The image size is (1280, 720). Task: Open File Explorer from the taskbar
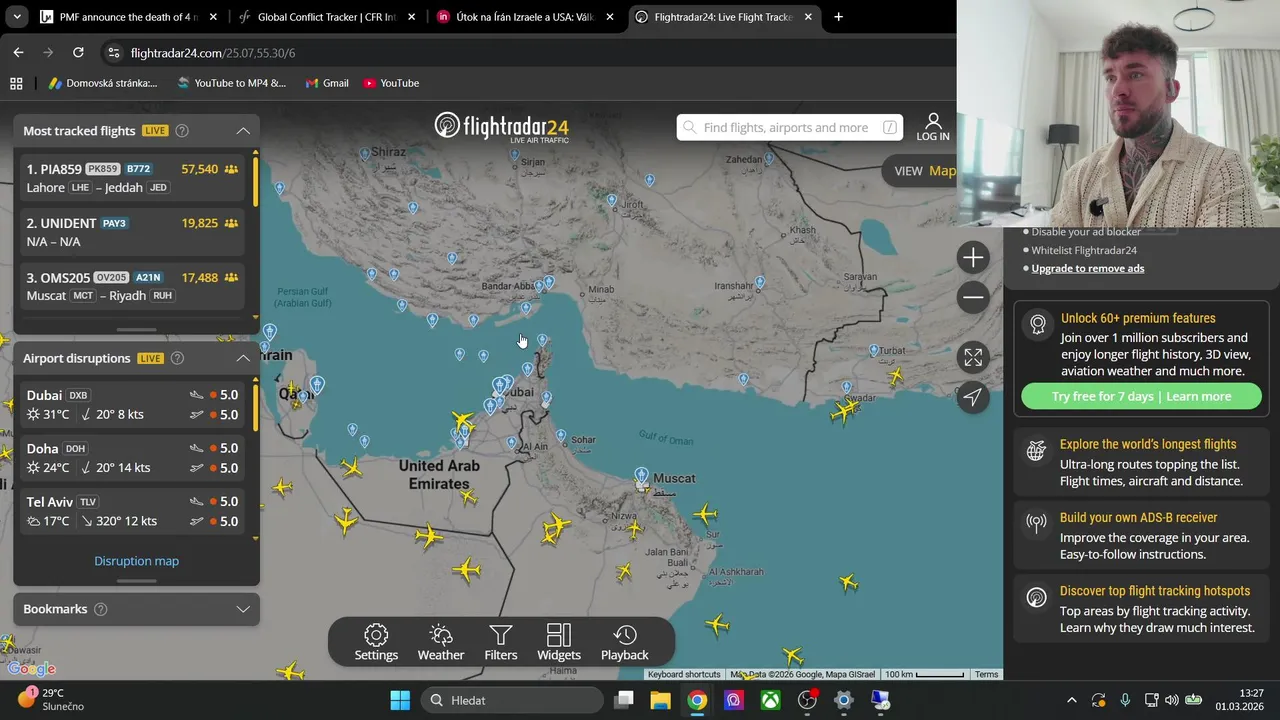[x=660, y=700]
